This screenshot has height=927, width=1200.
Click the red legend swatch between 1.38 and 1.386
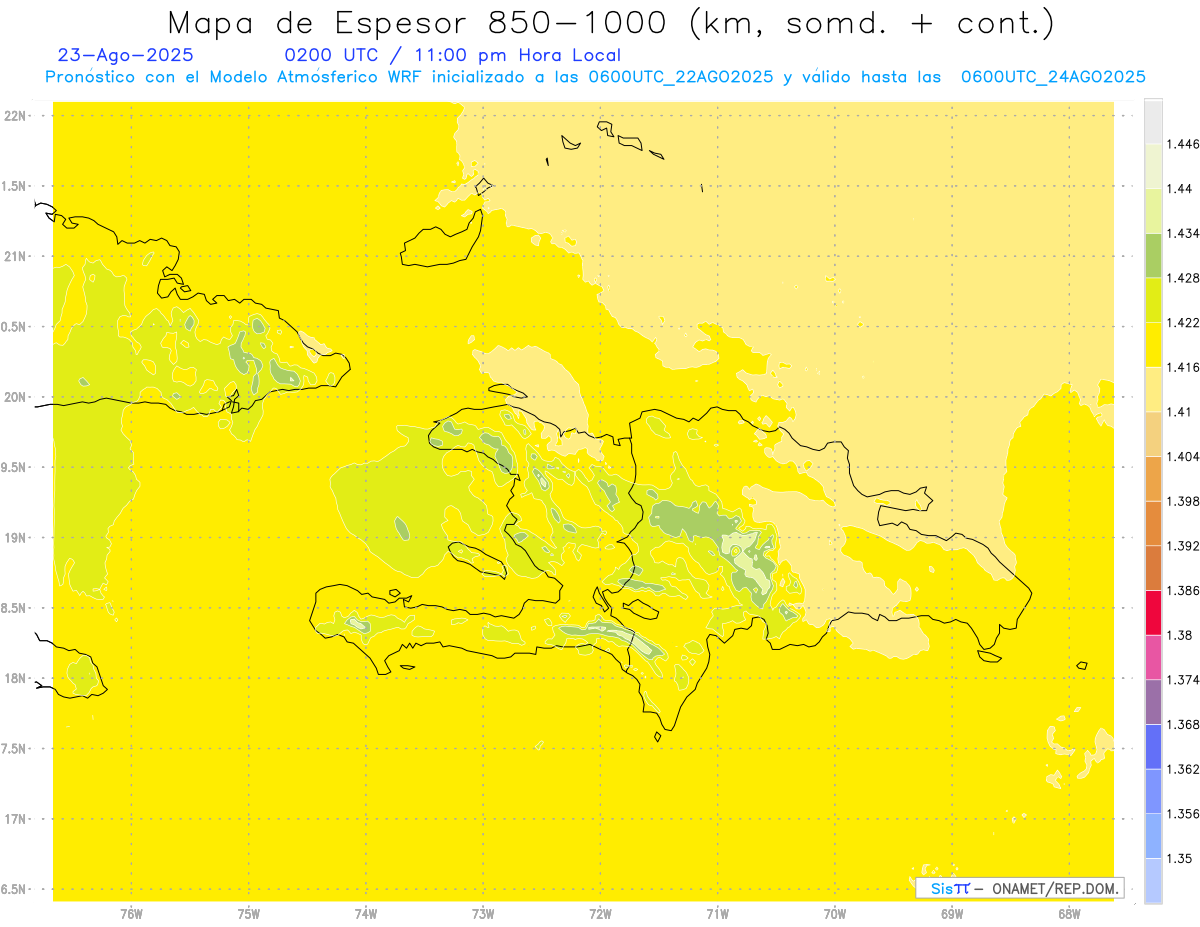coord(1153,612)
